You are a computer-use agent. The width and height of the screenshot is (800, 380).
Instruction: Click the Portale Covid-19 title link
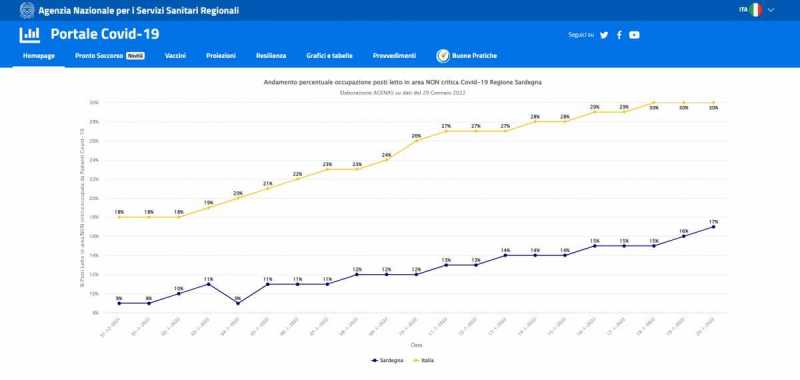[105, 35]
